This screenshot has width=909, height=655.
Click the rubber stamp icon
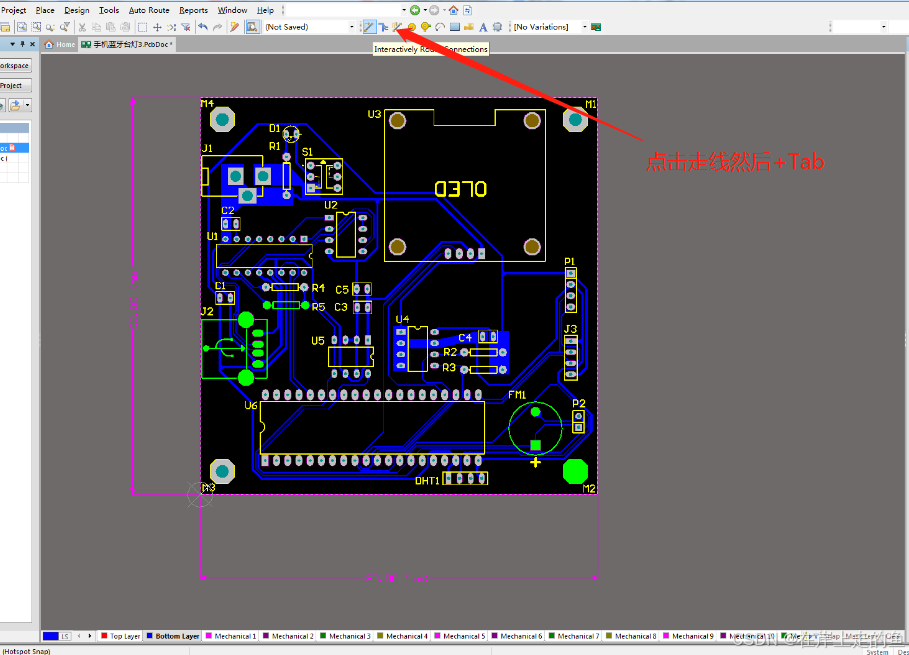125,27
